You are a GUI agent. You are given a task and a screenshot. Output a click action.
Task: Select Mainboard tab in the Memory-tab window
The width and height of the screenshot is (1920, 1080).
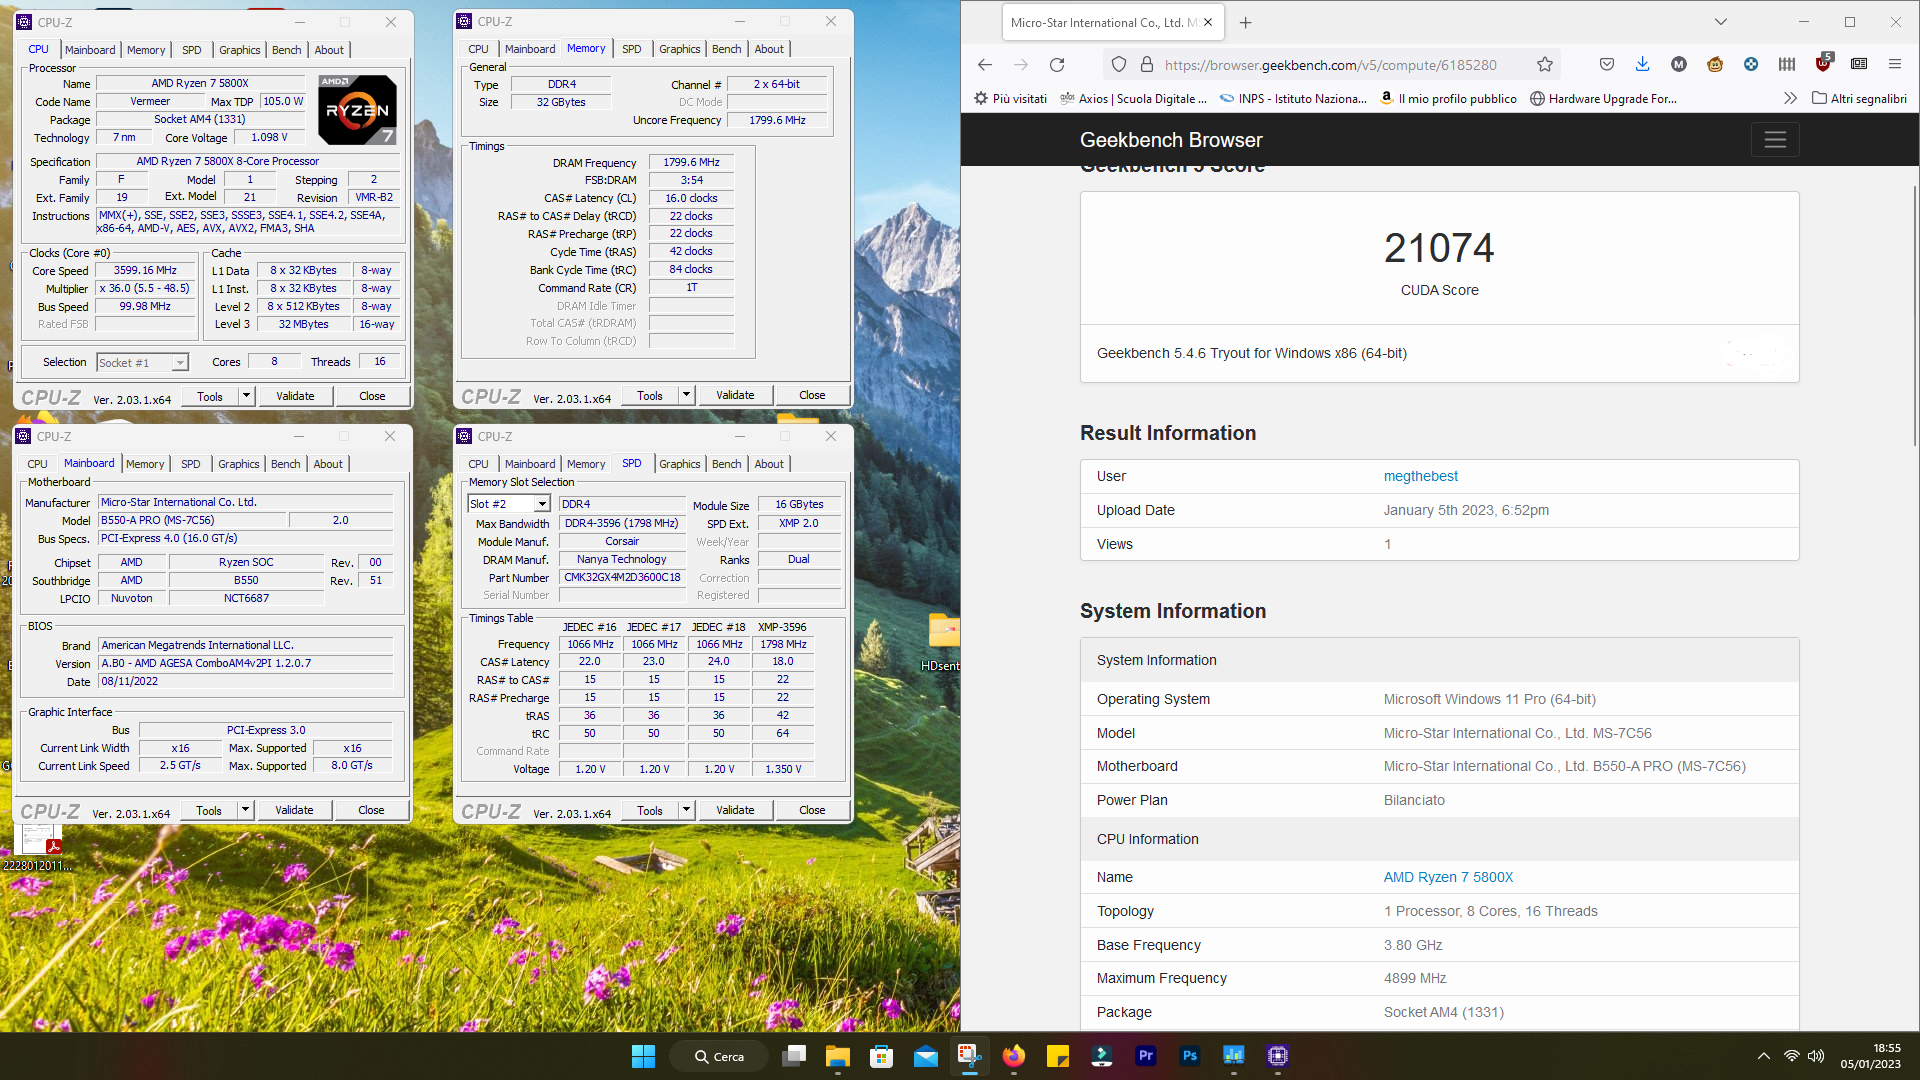pyautogui.click(x=530, y=49)
